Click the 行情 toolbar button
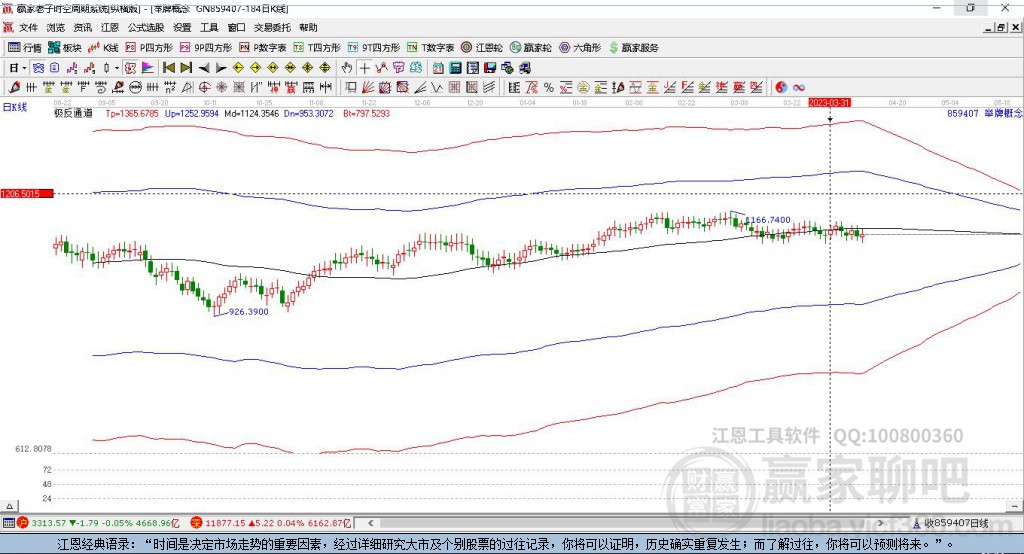 24,48
